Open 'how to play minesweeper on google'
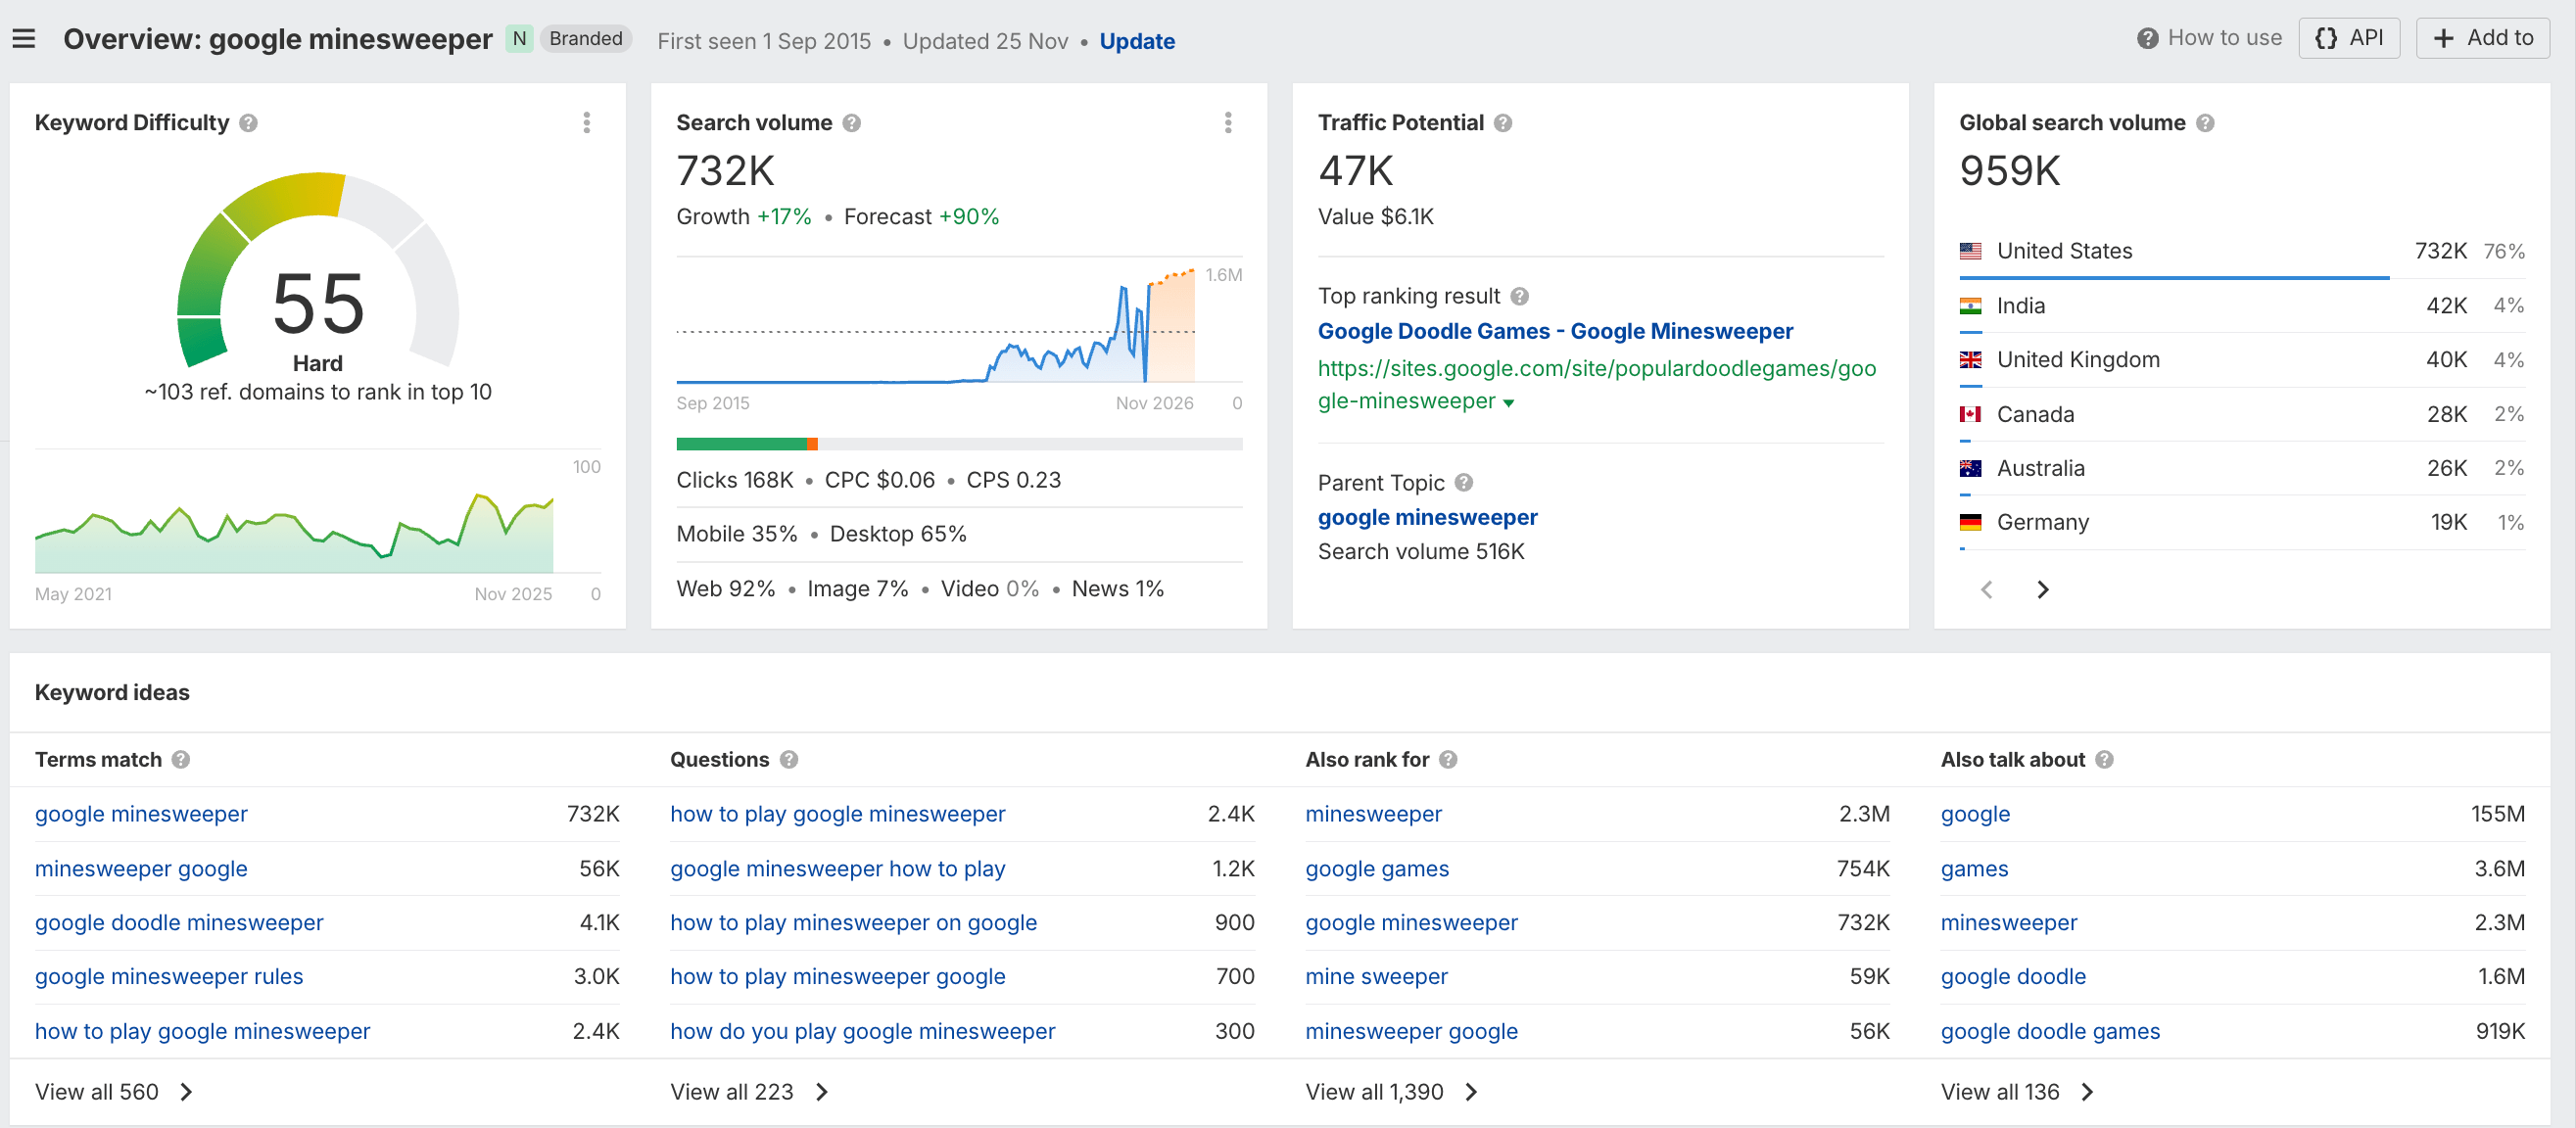The height and width of the screenshot is (1128, 2576). point(853,923)
